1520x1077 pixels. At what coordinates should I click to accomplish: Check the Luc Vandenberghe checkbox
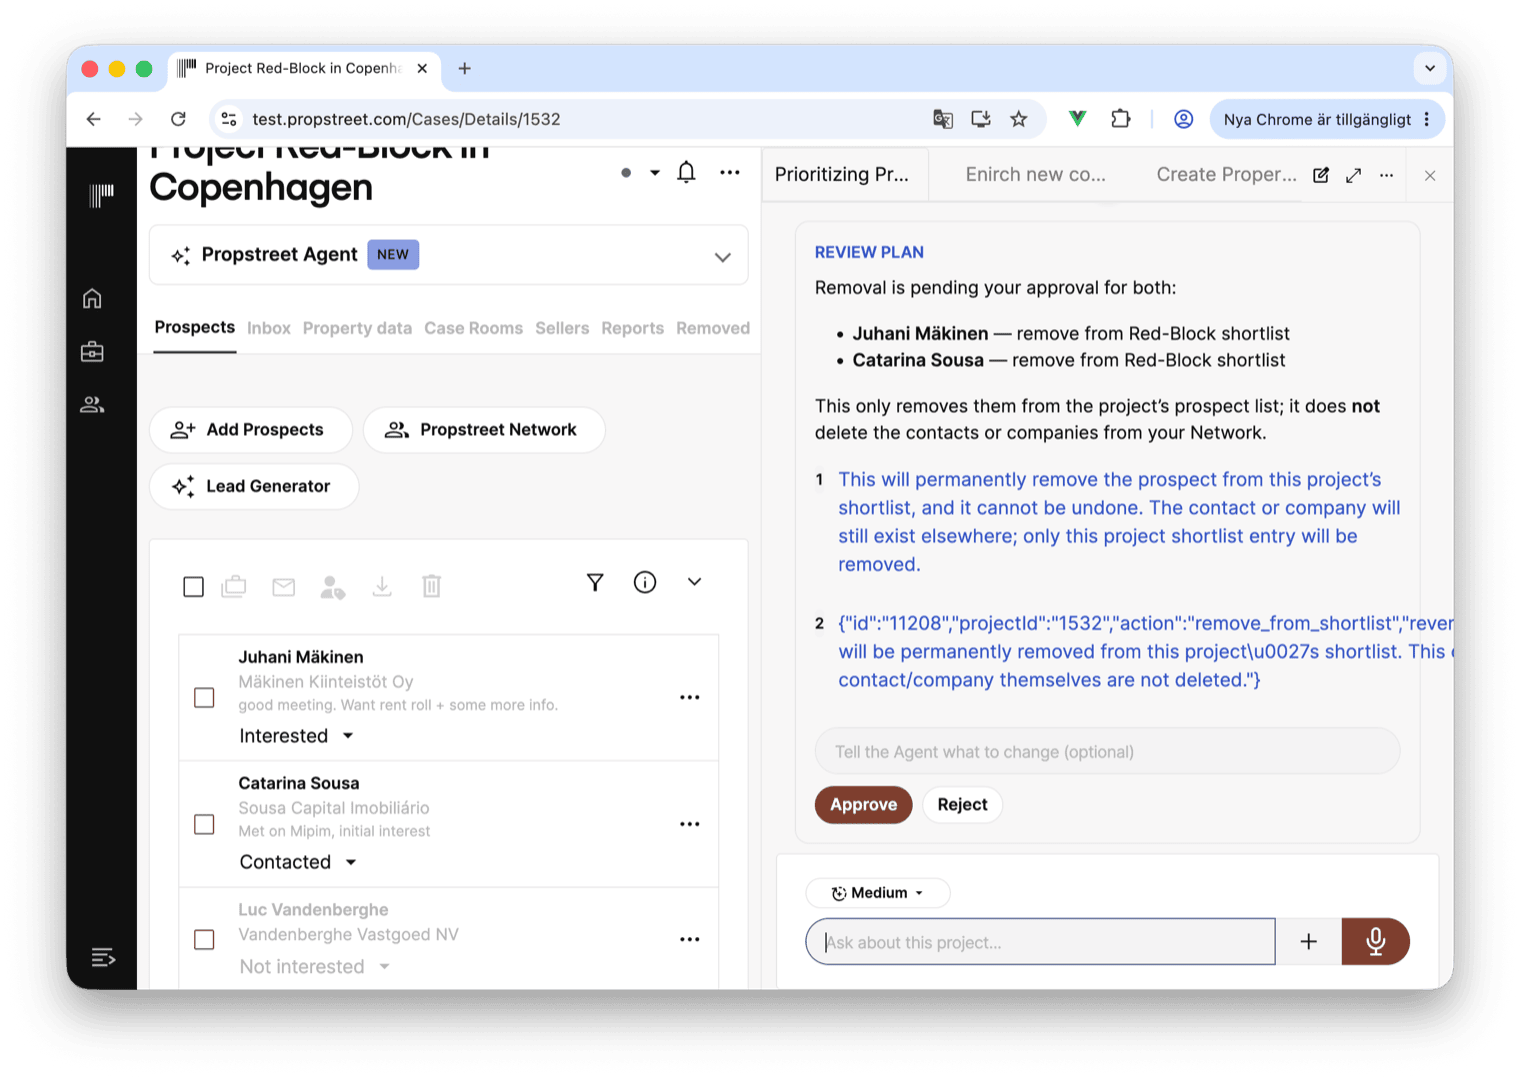point(204,939)
